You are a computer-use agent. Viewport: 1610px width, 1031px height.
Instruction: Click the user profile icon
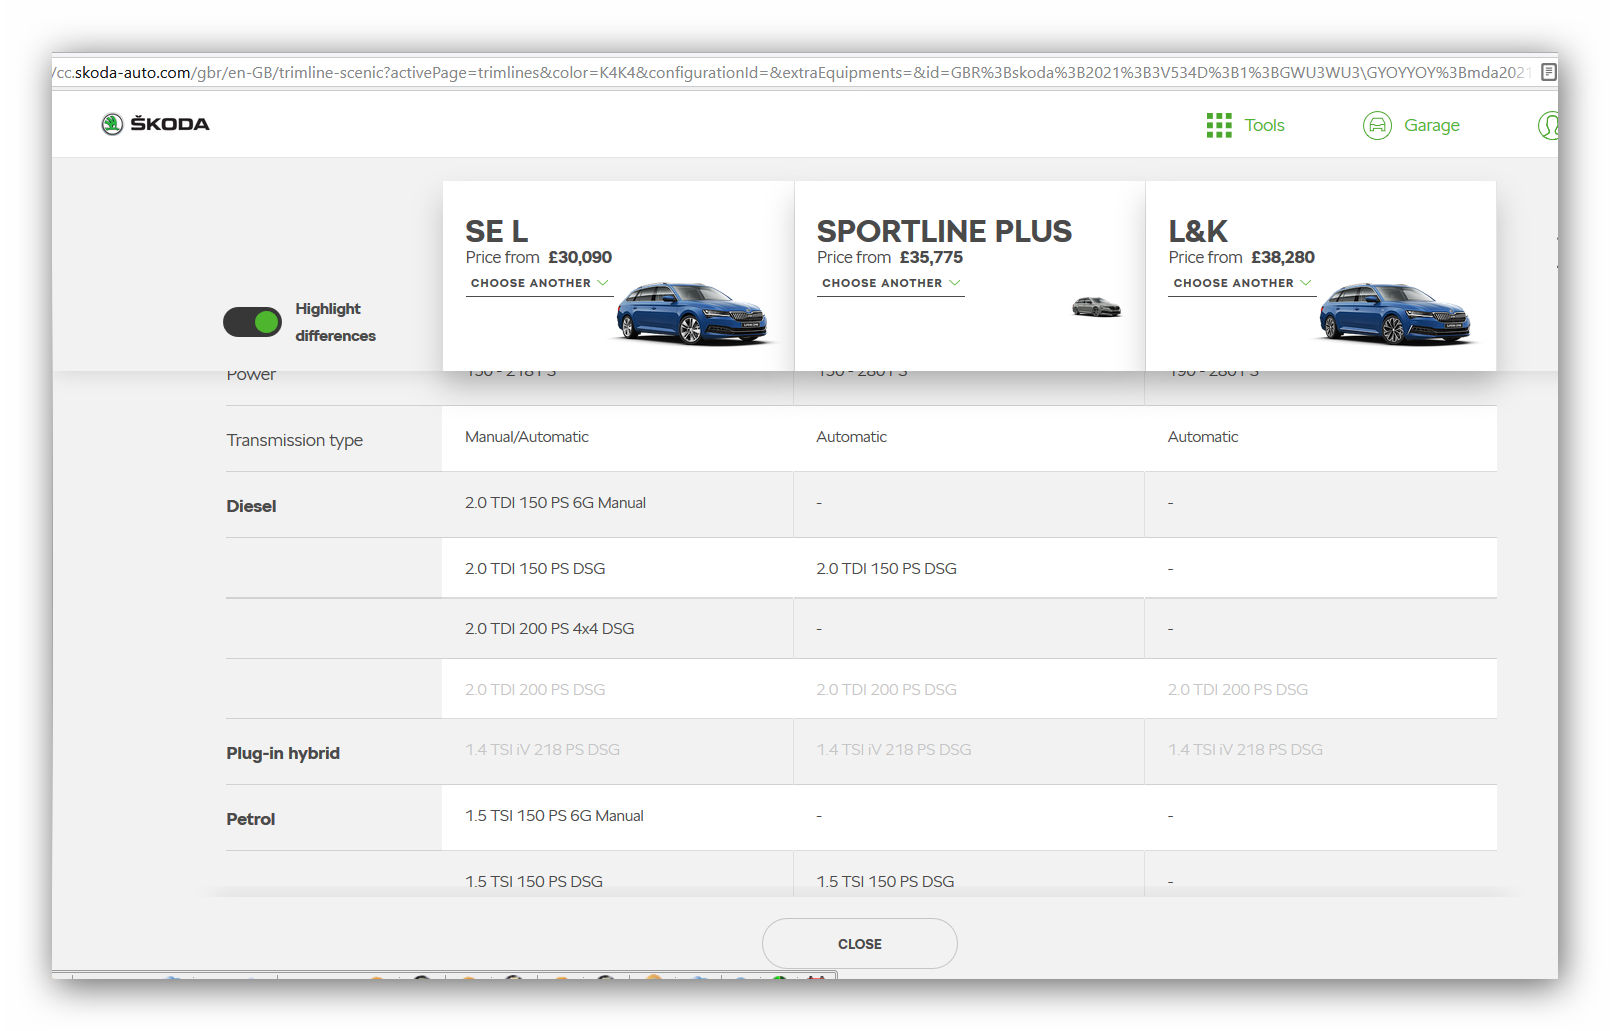tap(1549, 125)
